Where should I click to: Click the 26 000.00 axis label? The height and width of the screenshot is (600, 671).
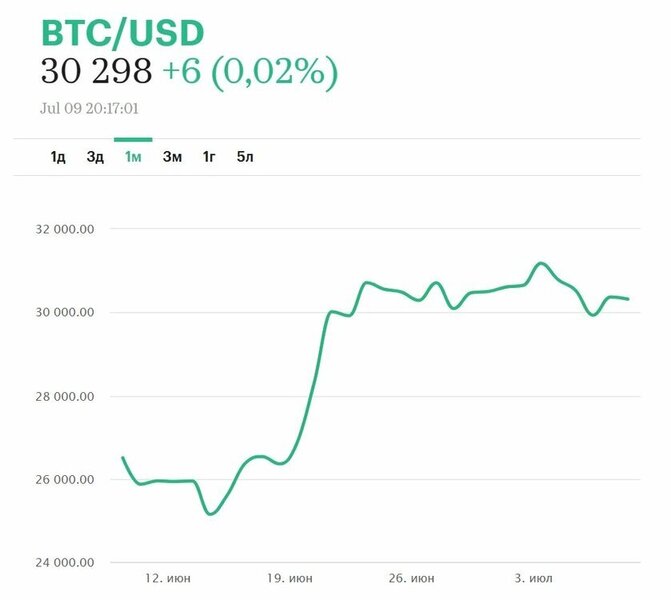click(63, 480)
